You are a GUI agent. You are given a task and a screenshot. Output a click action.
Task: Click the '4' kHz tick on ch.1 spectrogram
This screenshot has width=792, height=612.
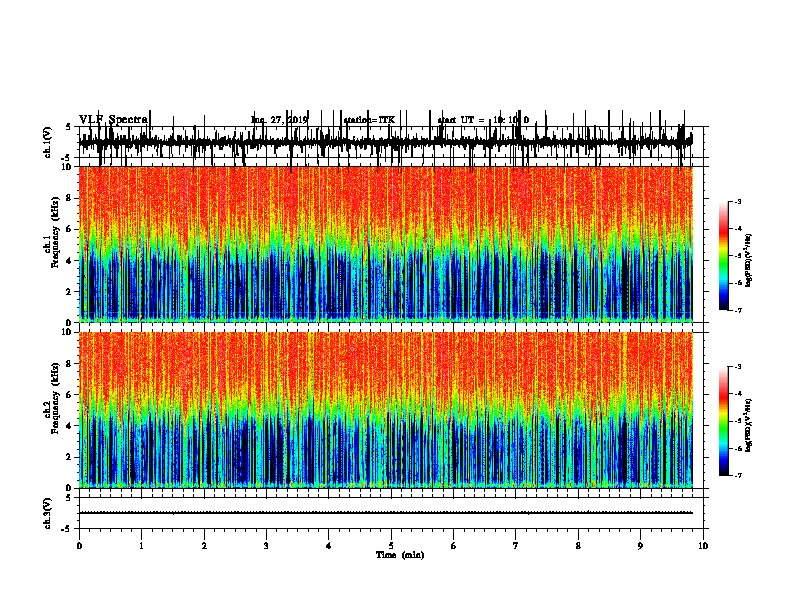coord(69,261)
